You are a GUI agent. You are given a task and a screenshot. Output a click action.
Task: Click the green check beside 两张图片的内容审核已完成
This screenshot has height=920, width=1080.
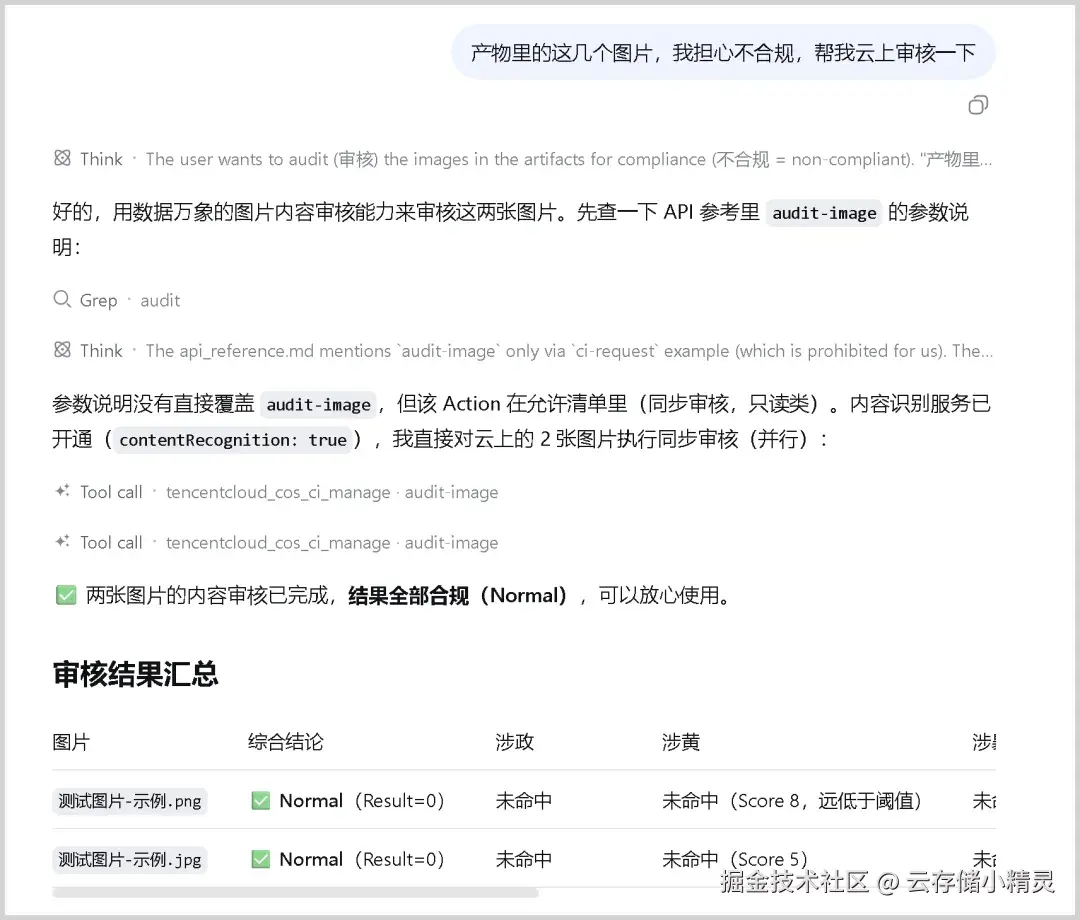(x=66, y=595)
